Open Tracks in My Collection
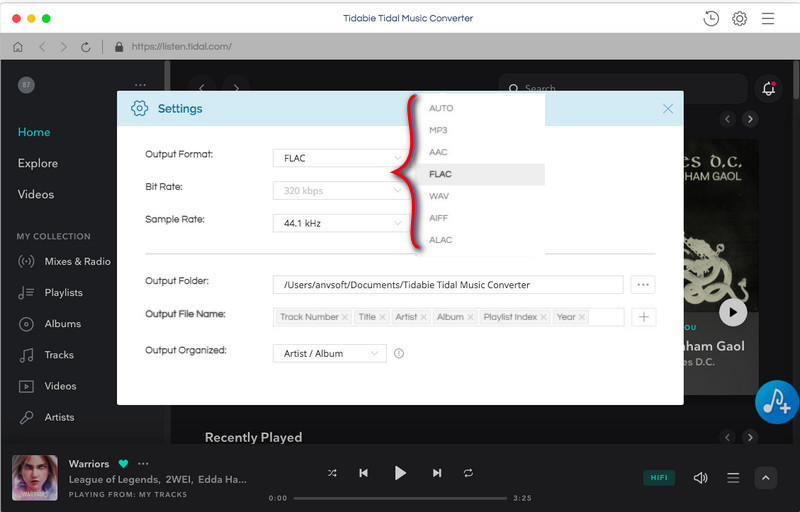This screenshot has height=512, width=800. [46, 355]
